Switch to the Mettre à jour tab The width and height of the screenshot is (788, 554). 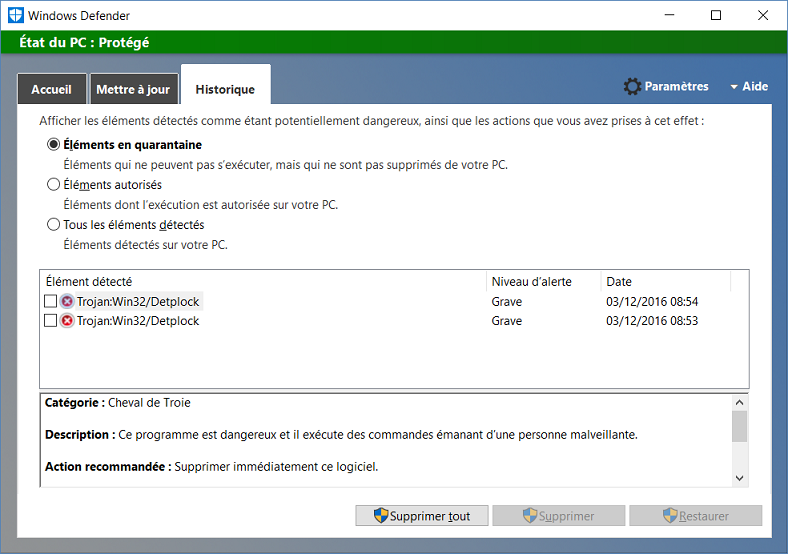pos(134,89)
